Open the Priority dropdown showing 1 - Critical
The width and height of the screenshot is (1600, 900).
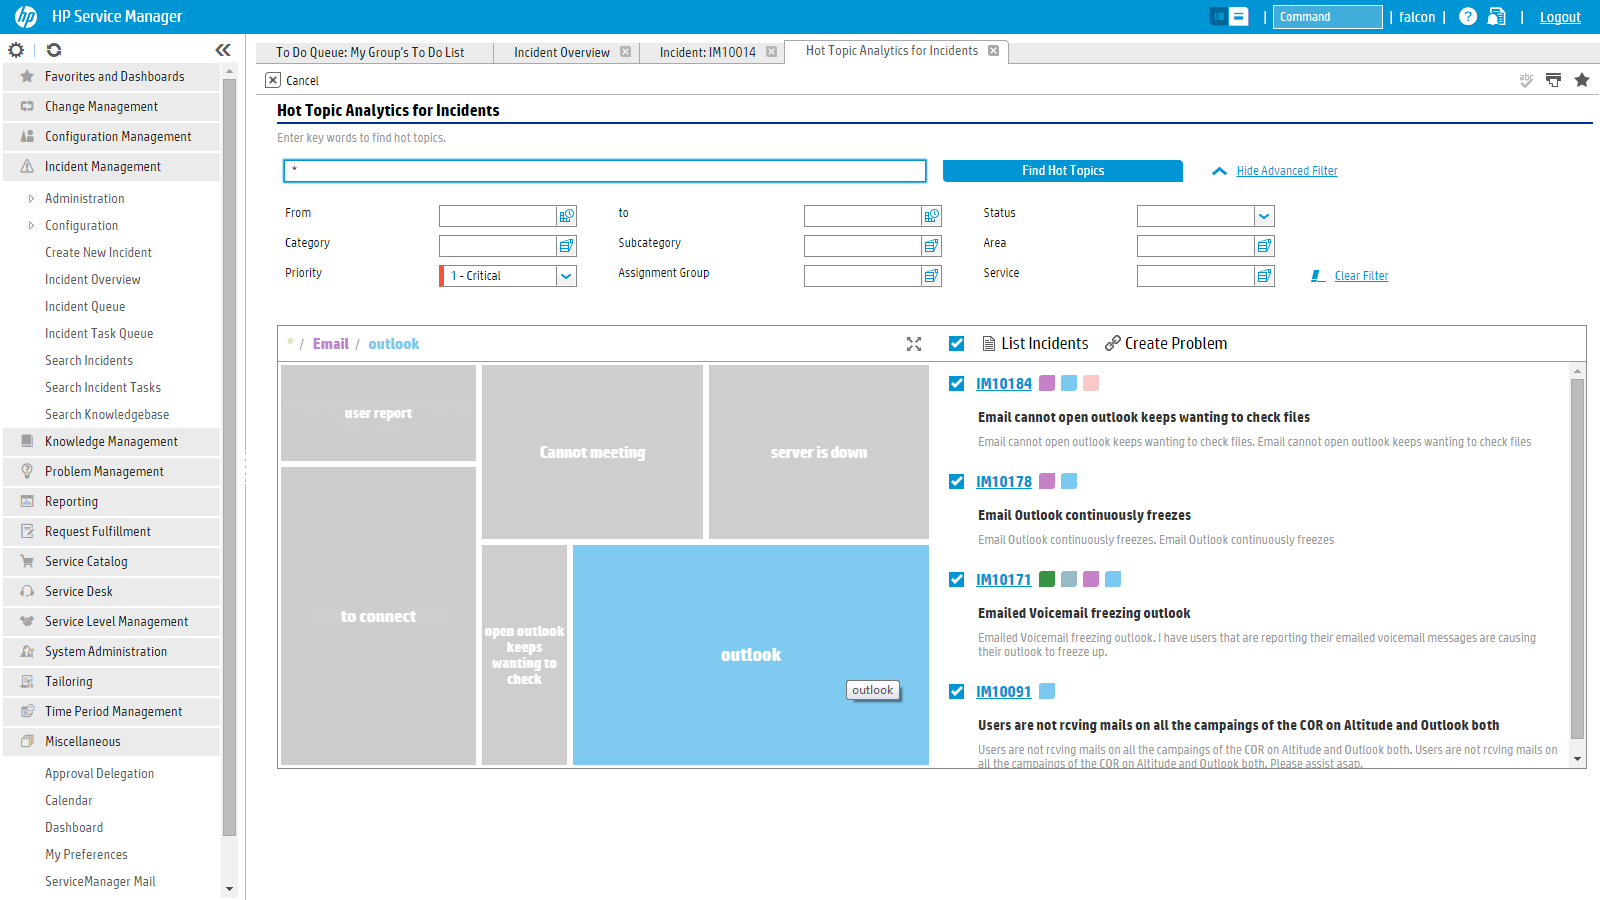coord(566,276)
